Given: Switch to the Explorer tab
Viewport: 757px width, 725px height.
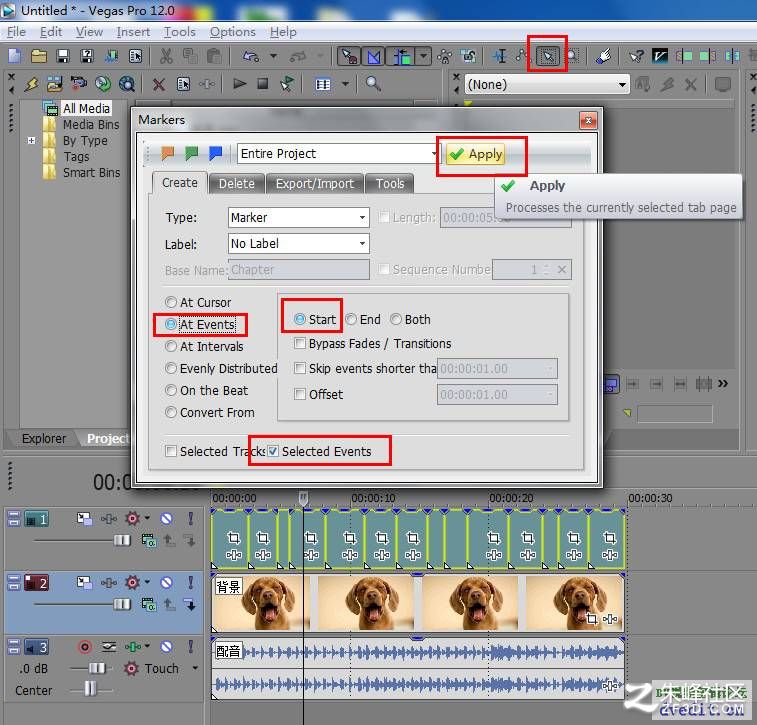Looking at the screenshot, I should 43,438.
